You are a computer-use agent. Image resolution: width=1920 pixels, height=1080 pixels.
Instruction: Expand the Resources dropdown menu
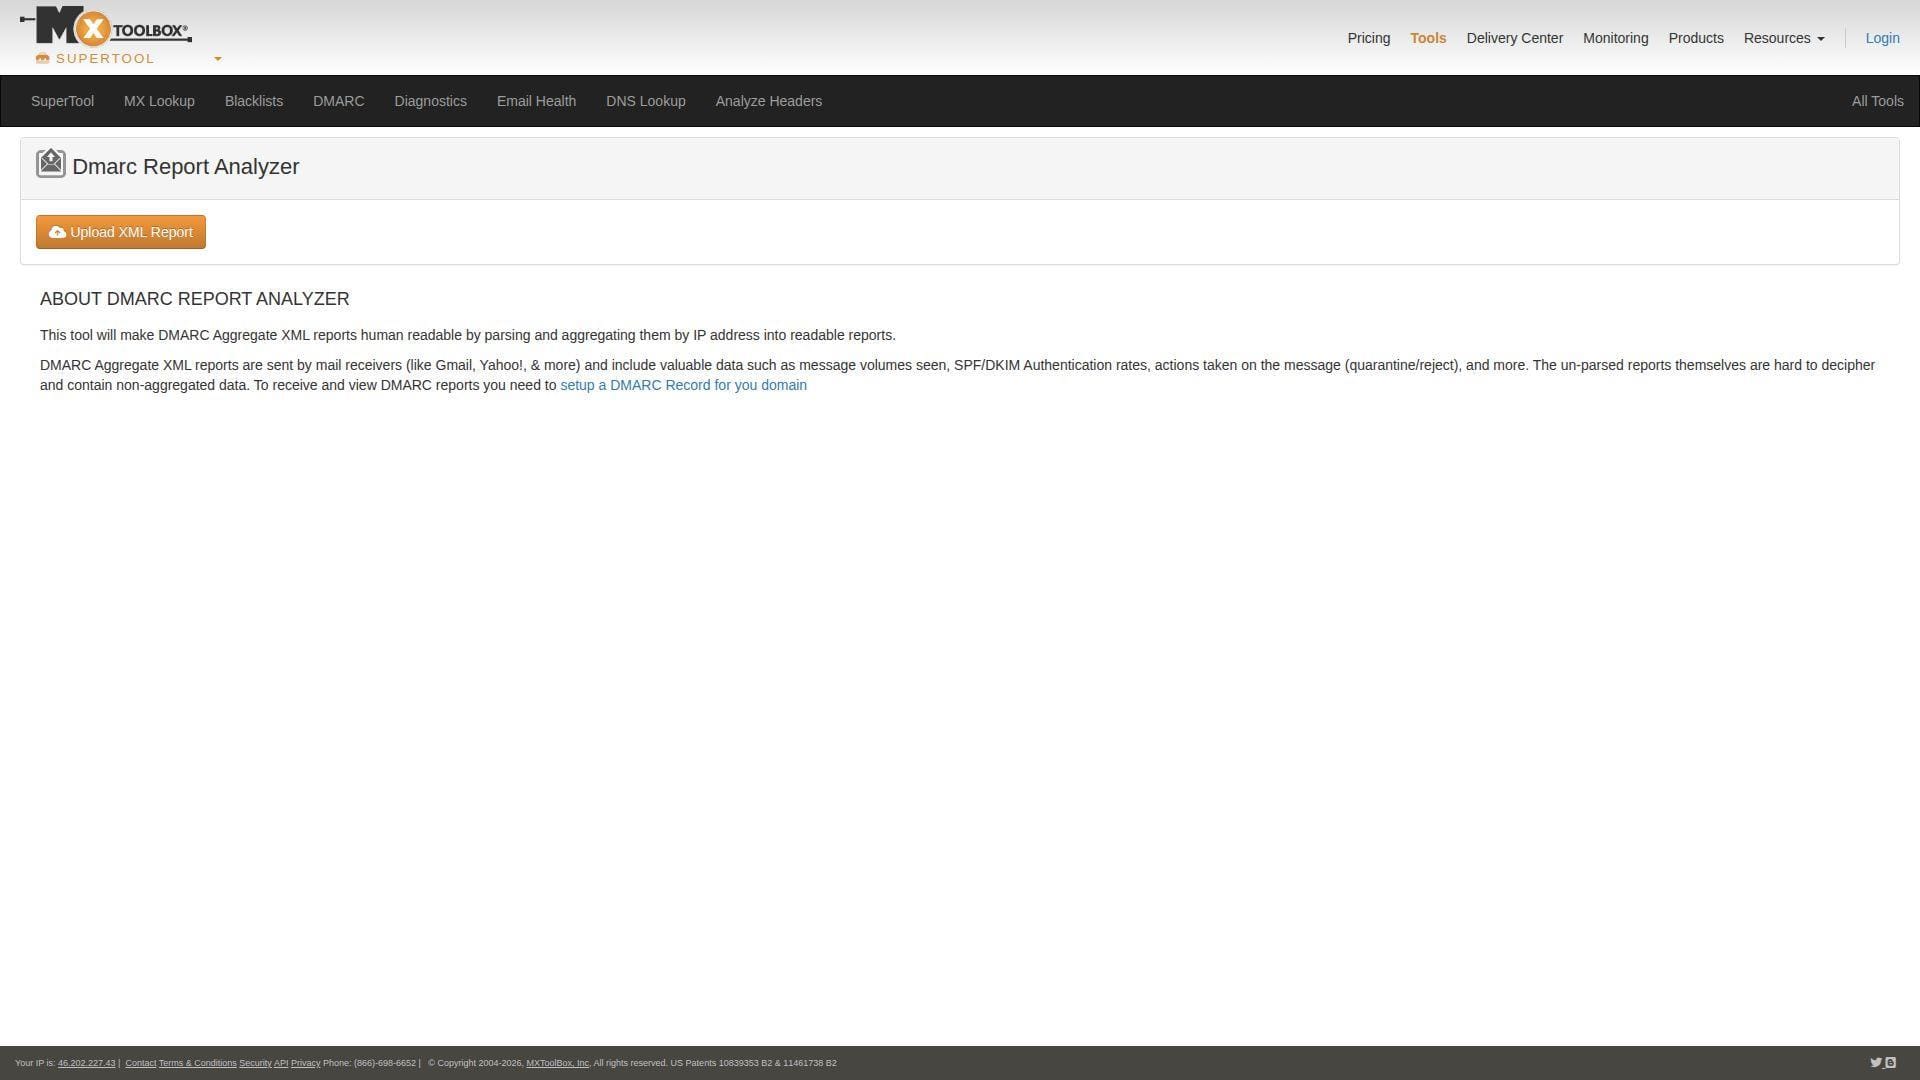point(1784,38)
